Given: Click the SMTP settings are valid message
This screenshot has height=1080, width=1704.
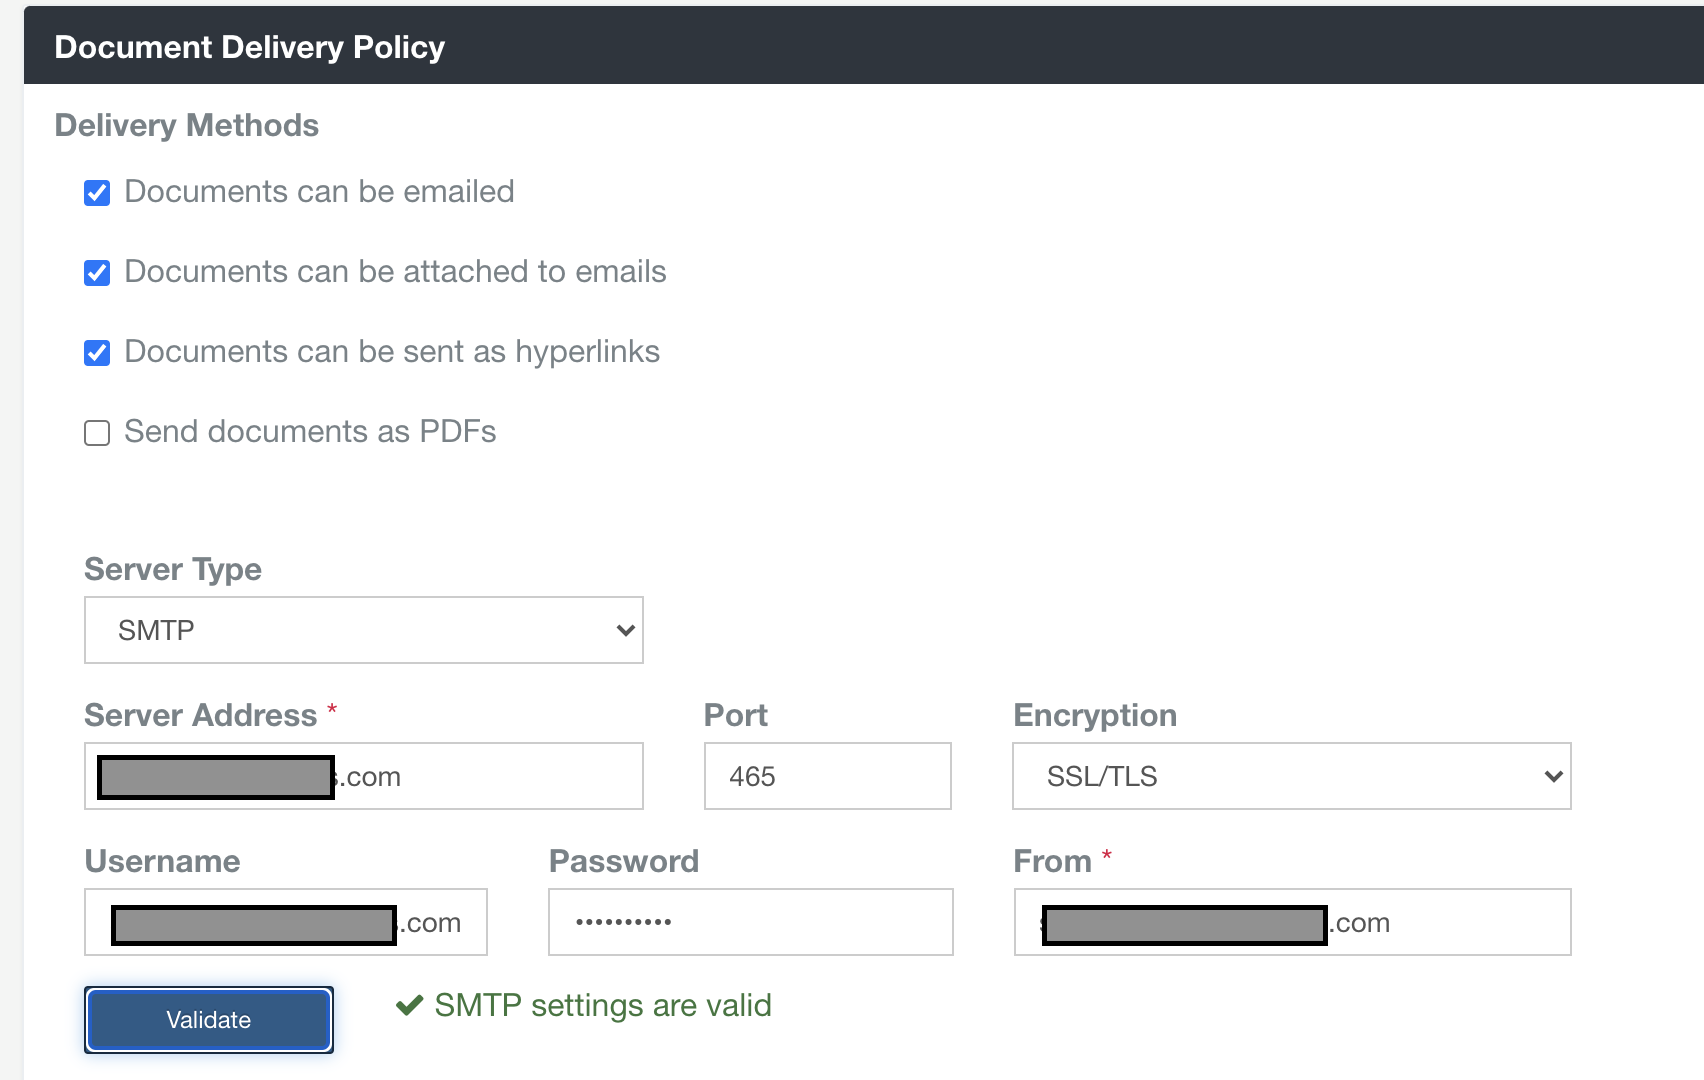Looking at the screenshot, I should click(x=602, y=1006).
